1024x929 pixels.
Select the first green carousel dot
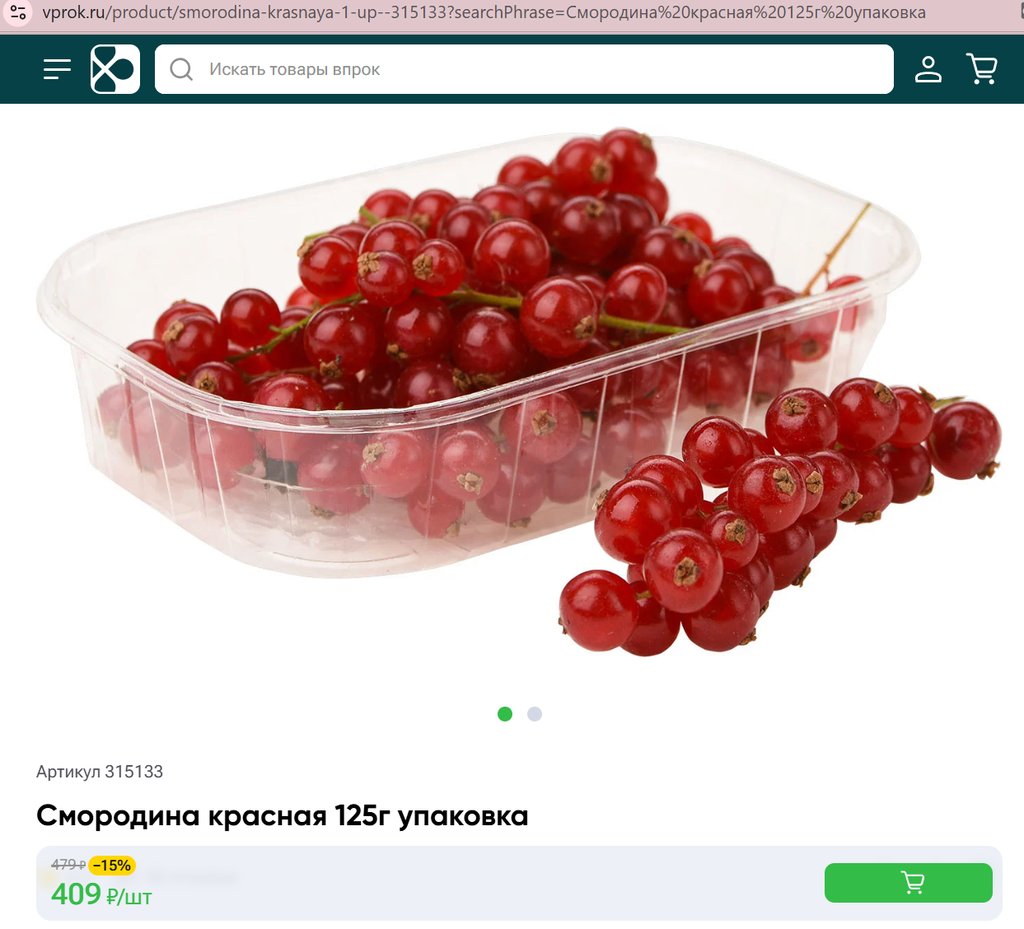(505, 714)
